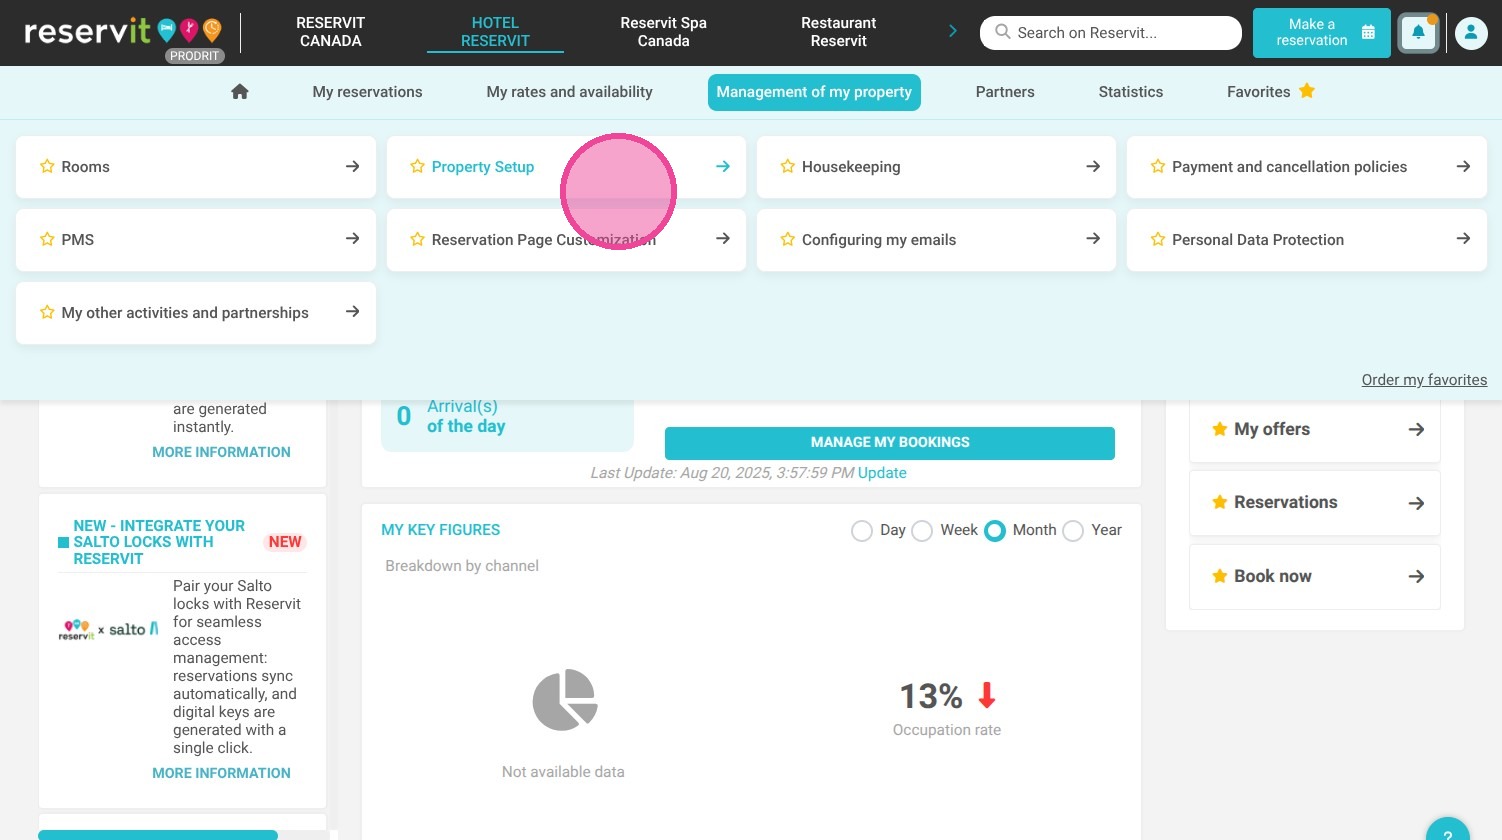The height and width of the screenshot is (840, 1502).
Task: Click the teal progress bar at bottom left
Action: pos(158,835)
